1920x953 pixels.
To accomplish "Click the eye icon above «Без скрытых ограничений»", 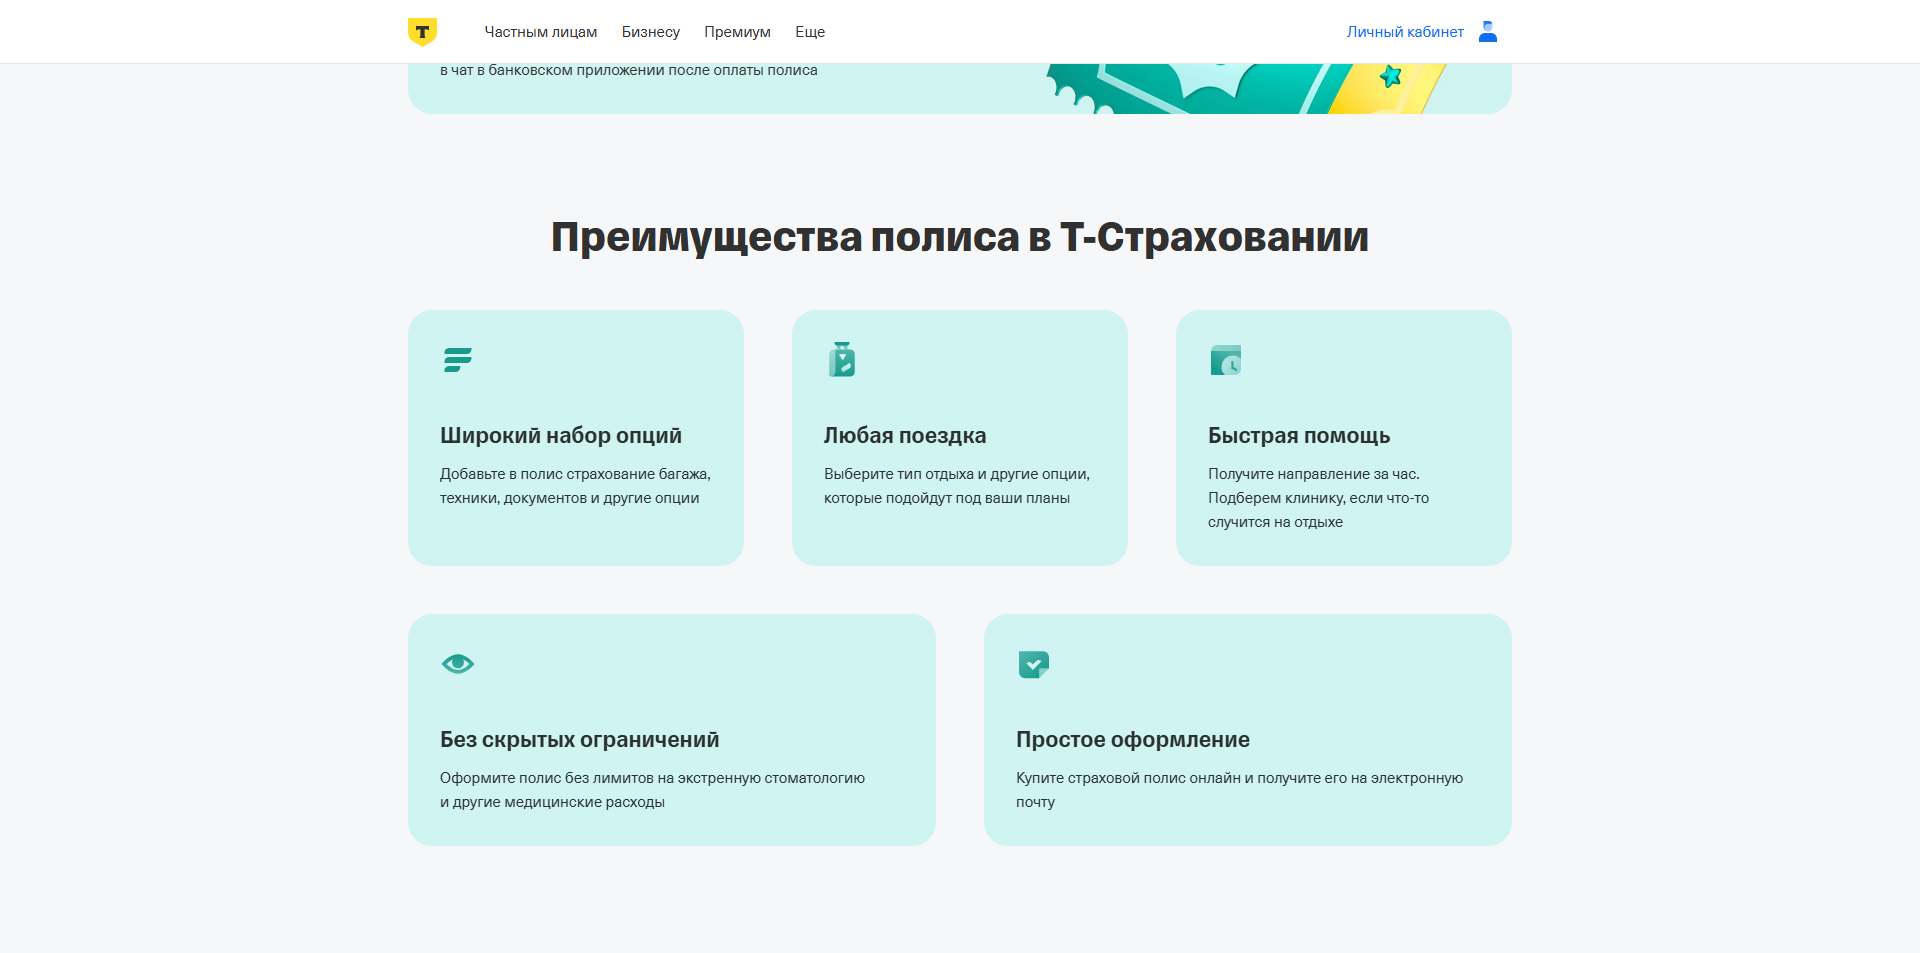I will 457,663.
